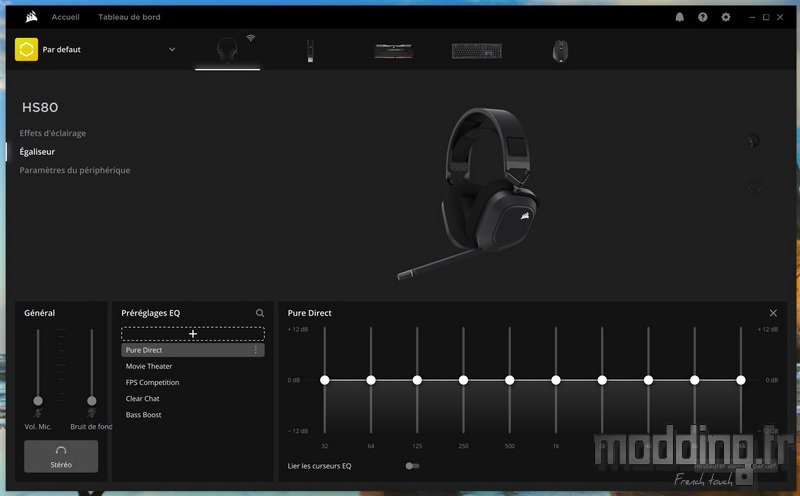This screenshot has width=800, height=496.
Task: Select the wireless dongle device icon
Action: (310, 51)
